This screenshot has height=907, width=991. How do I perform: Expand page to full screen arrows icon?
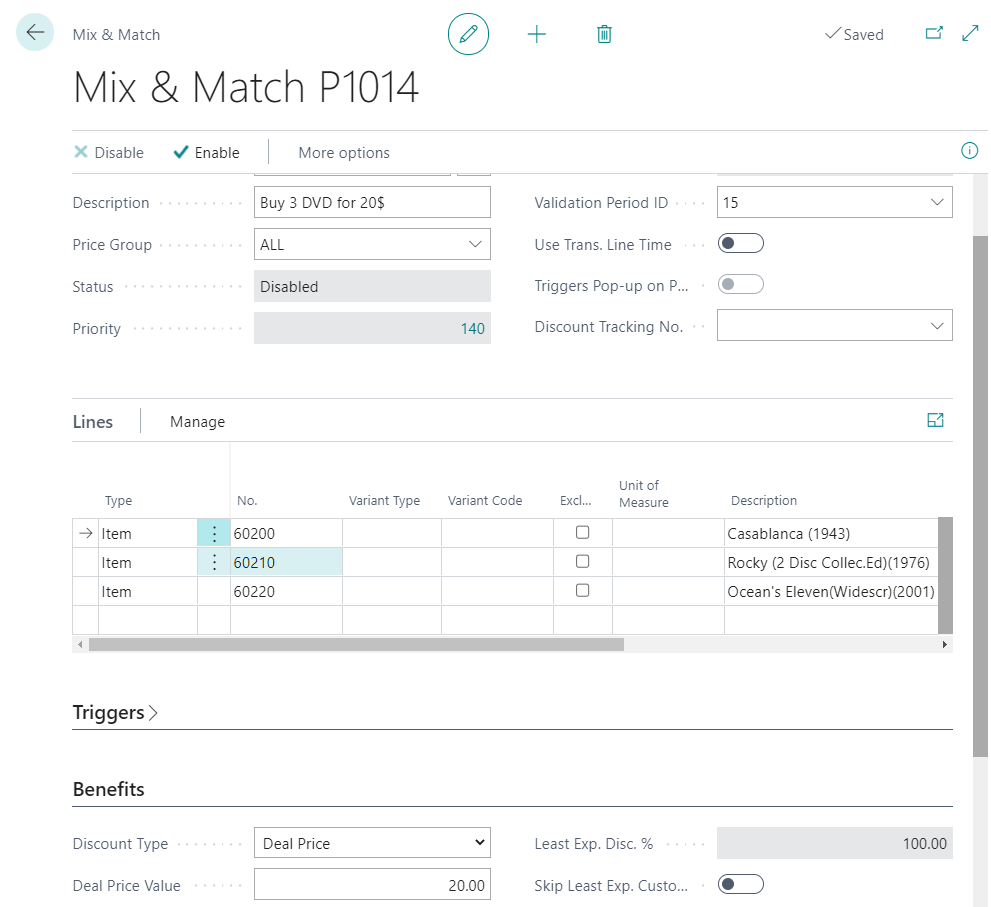pos(970,33)
